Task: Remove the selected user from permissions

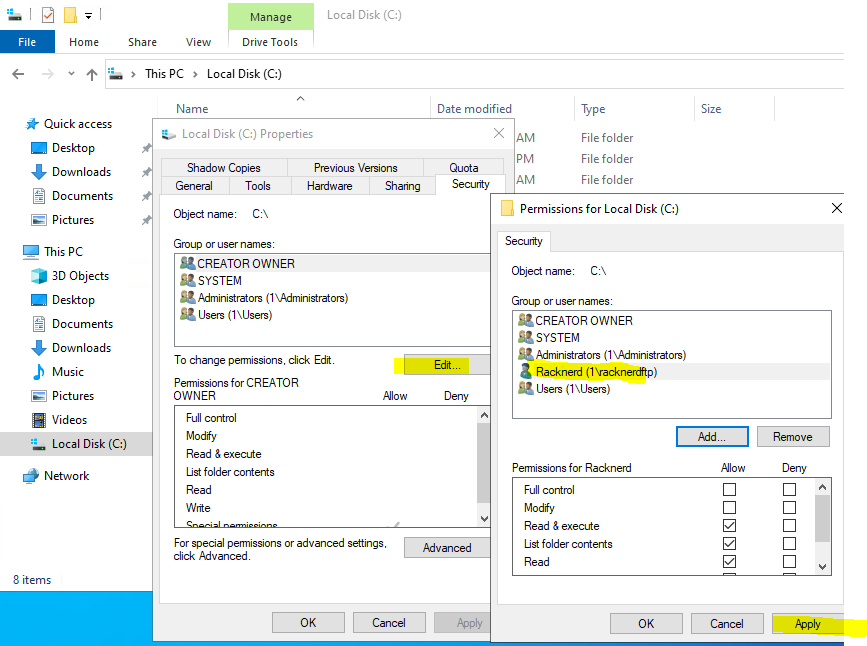Action: coord(793,436)
